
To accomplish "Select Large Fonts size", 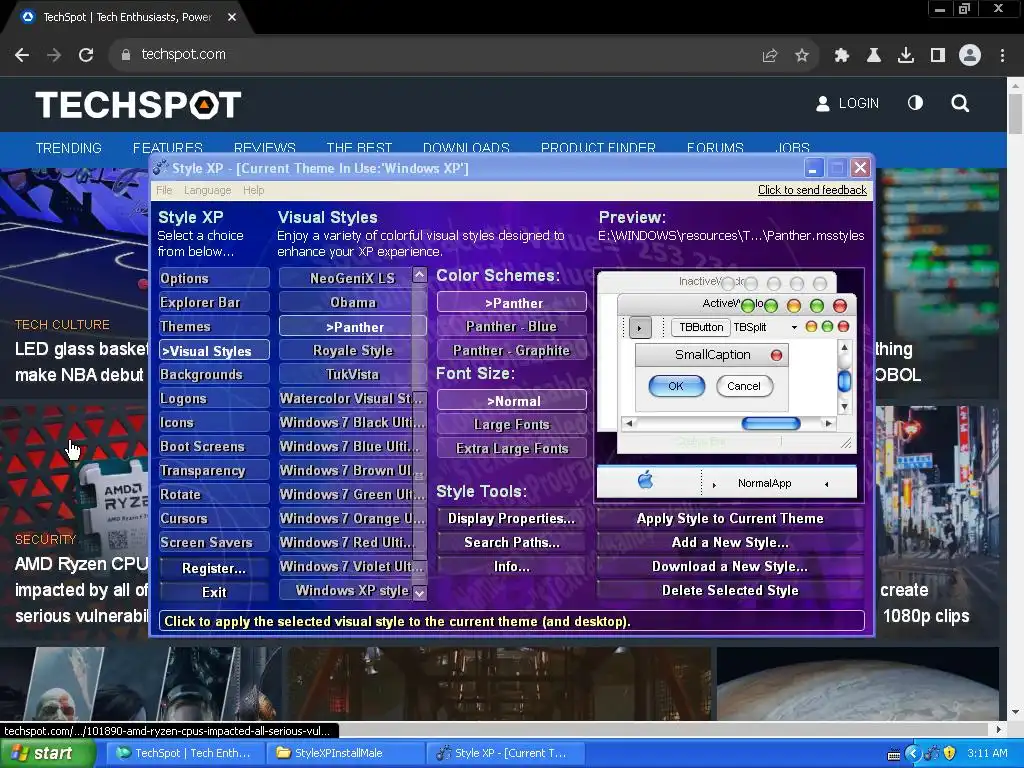I will tap(511, 424).
